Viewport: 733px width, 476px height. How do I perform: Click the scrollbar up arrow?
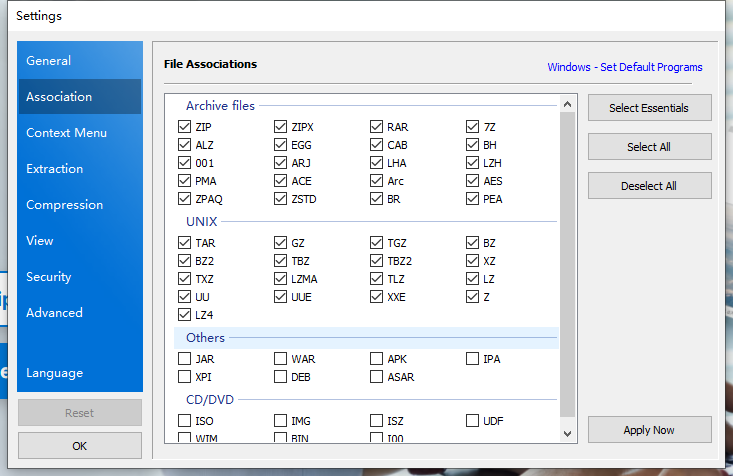click(x=568, y=104)
